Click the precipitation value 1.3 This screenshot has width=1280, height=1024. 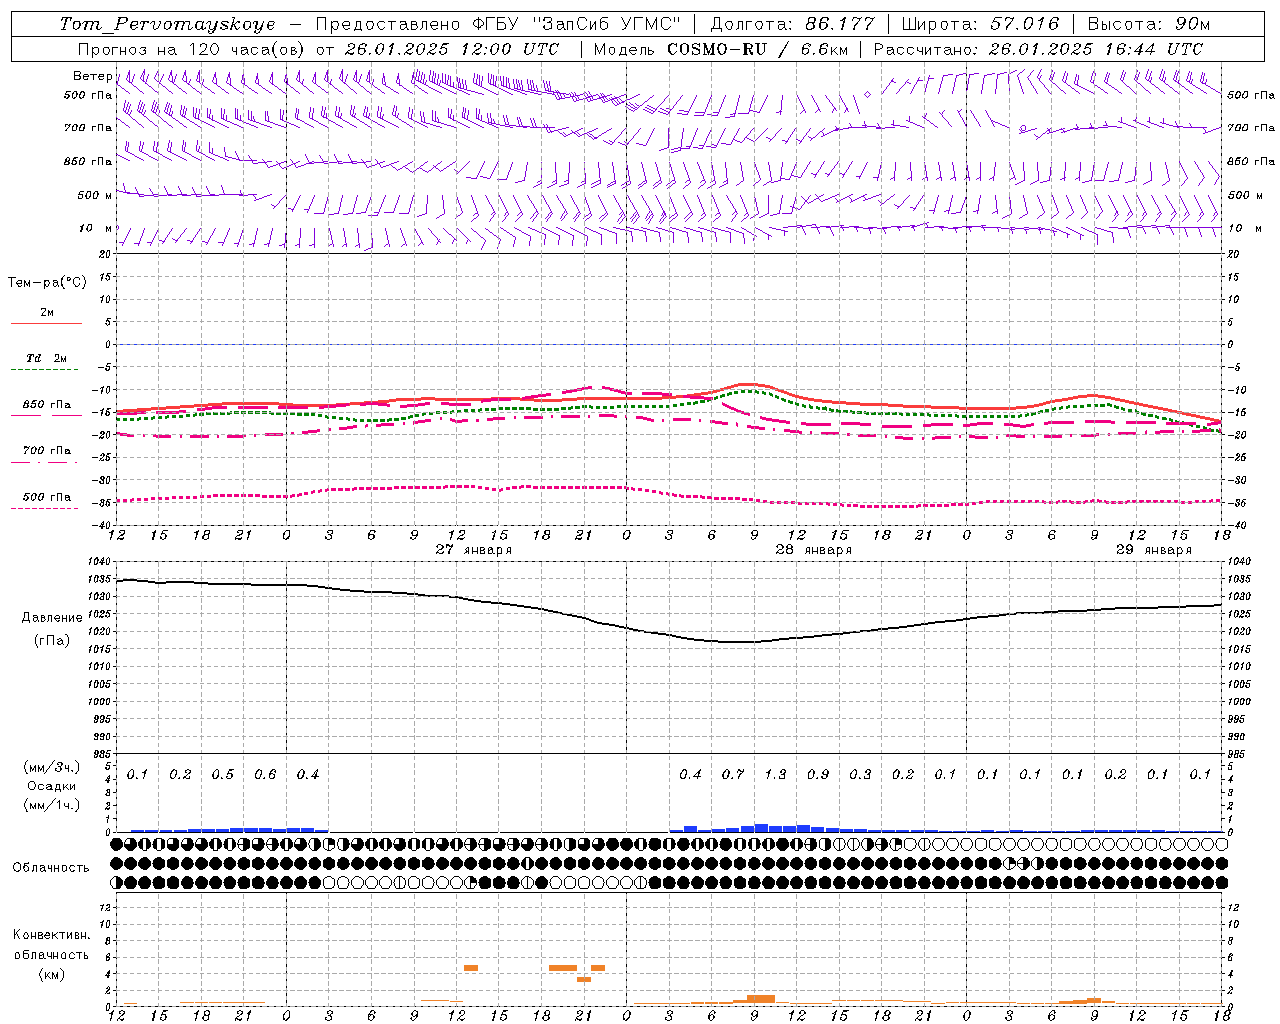click(x=775, y=774)
